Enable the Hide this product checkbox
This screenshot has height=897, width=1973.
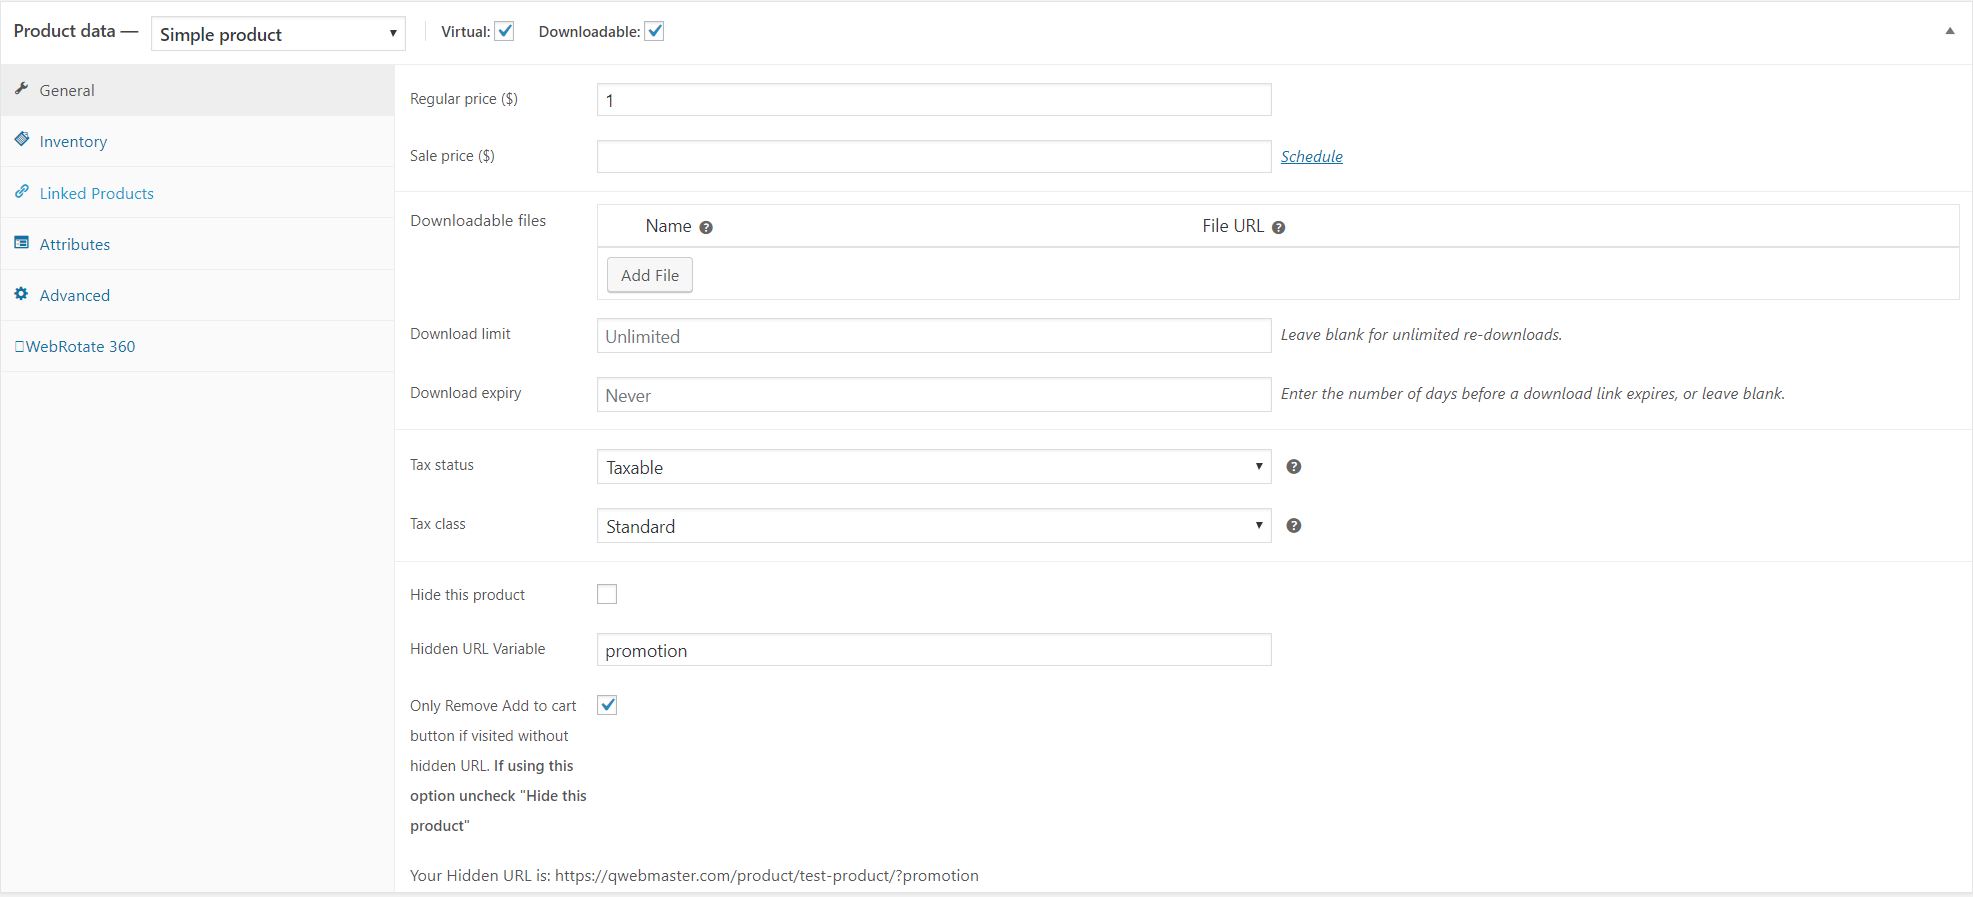point(607,595)
